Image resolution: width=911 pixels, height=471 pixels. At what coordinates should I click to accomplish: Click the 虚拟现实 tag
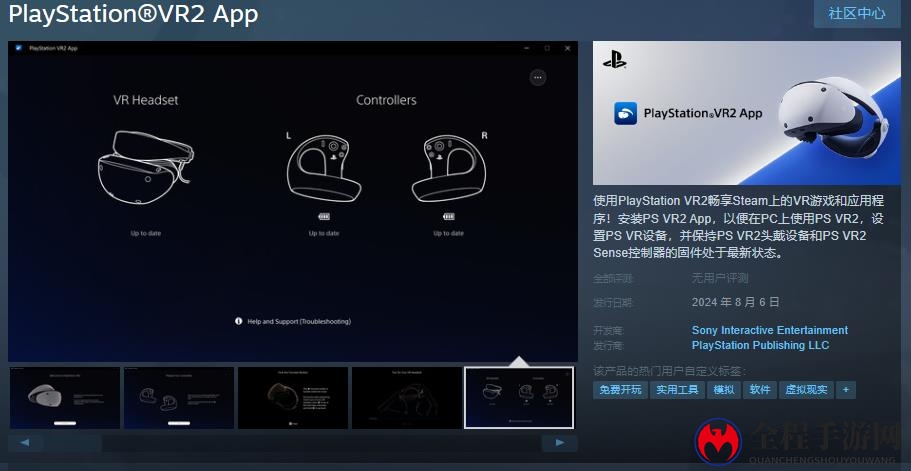pos(806,390)
